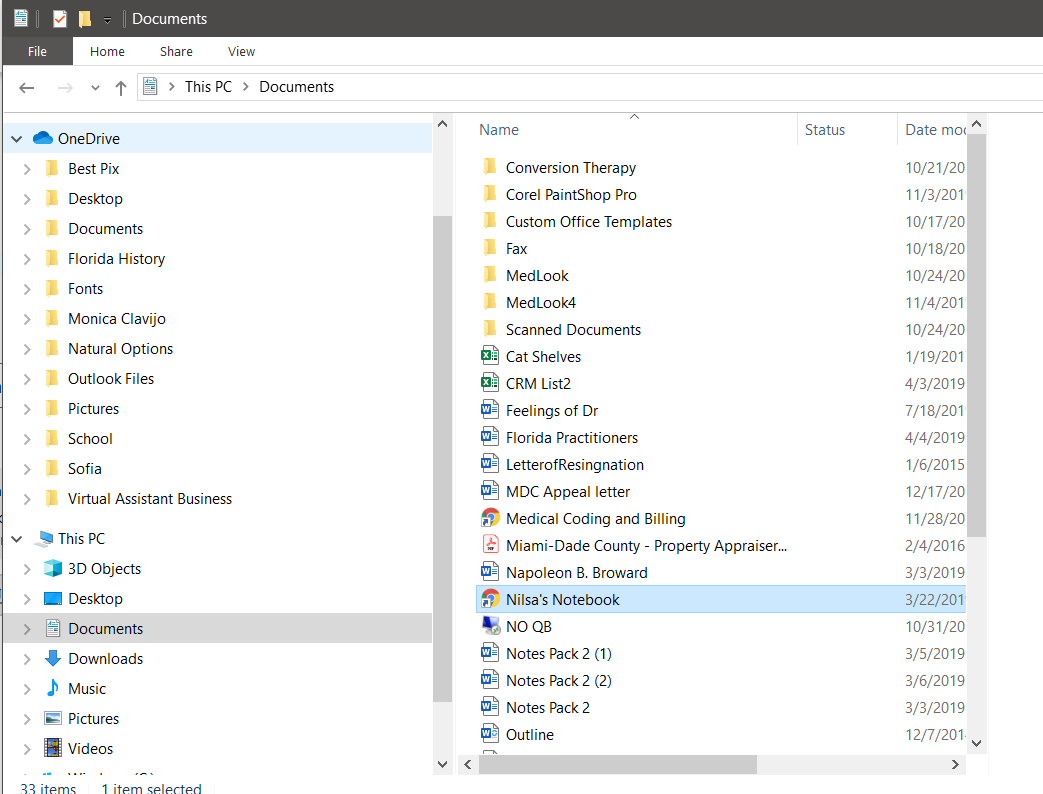1043x794 pixels.
Task: Click the Videos filmstrip icon
Action: (x=53, y=748)
